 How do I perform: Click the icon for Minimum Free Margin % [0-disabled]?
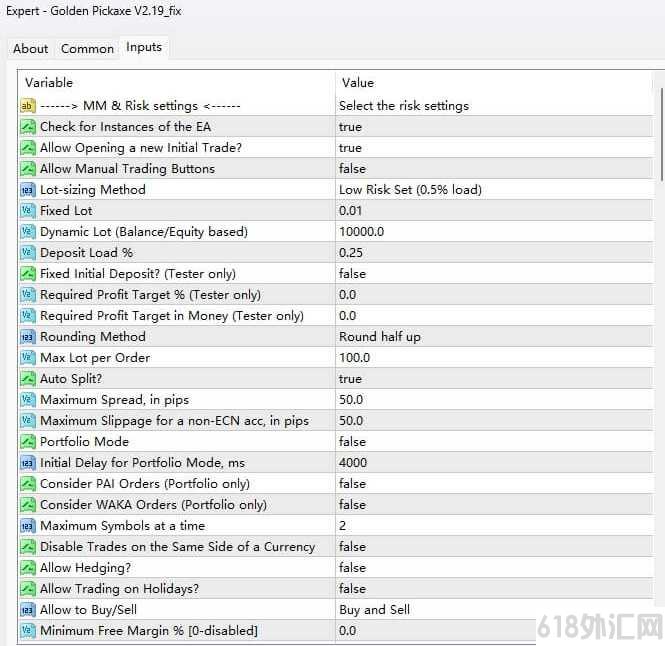click(x=28, y=631)
